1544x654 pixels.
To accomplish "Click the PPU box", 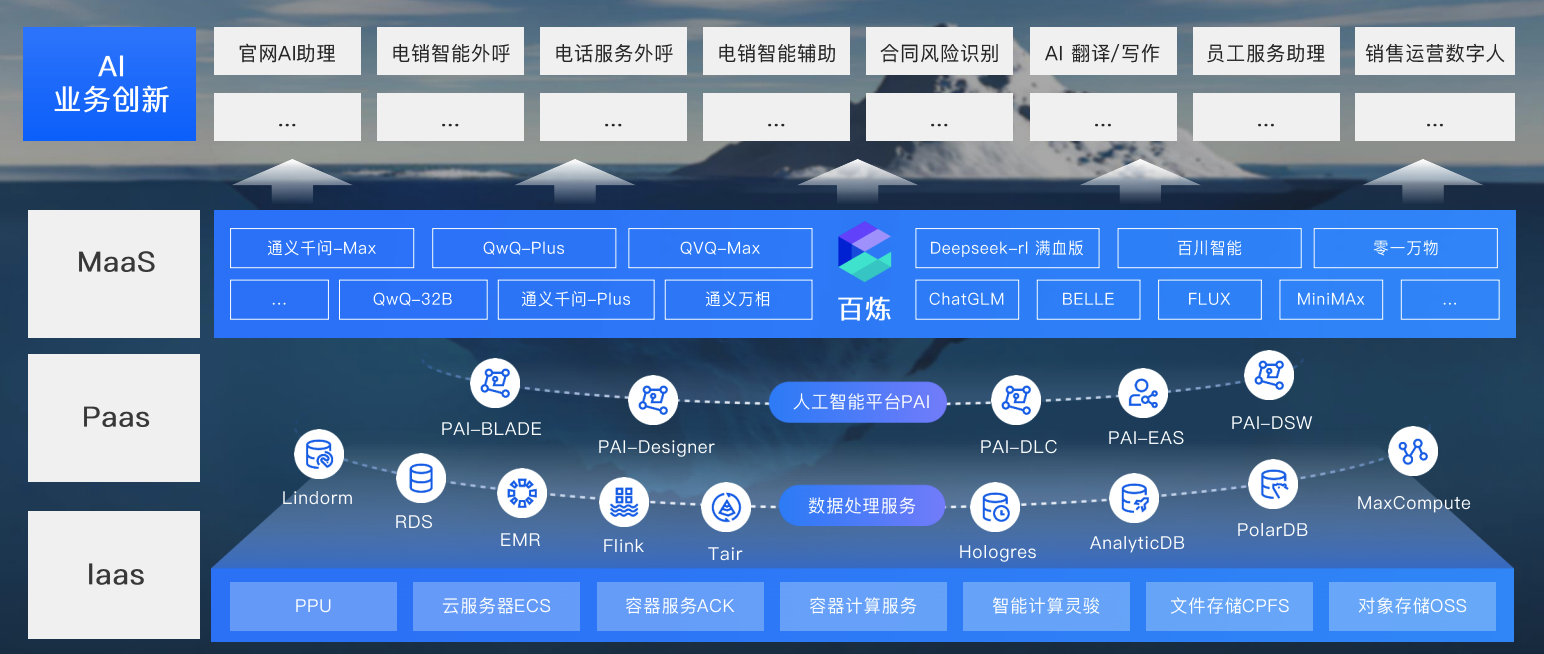I will (313, 606).
